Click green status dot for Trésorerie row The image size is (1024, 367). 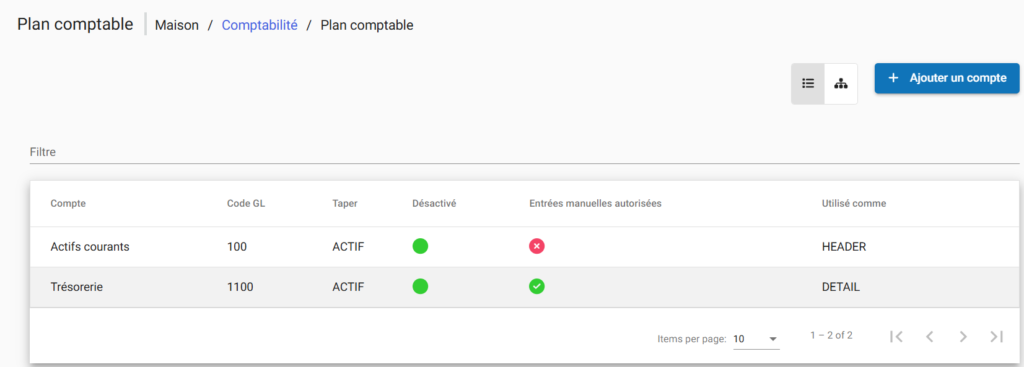click(421, 287)
